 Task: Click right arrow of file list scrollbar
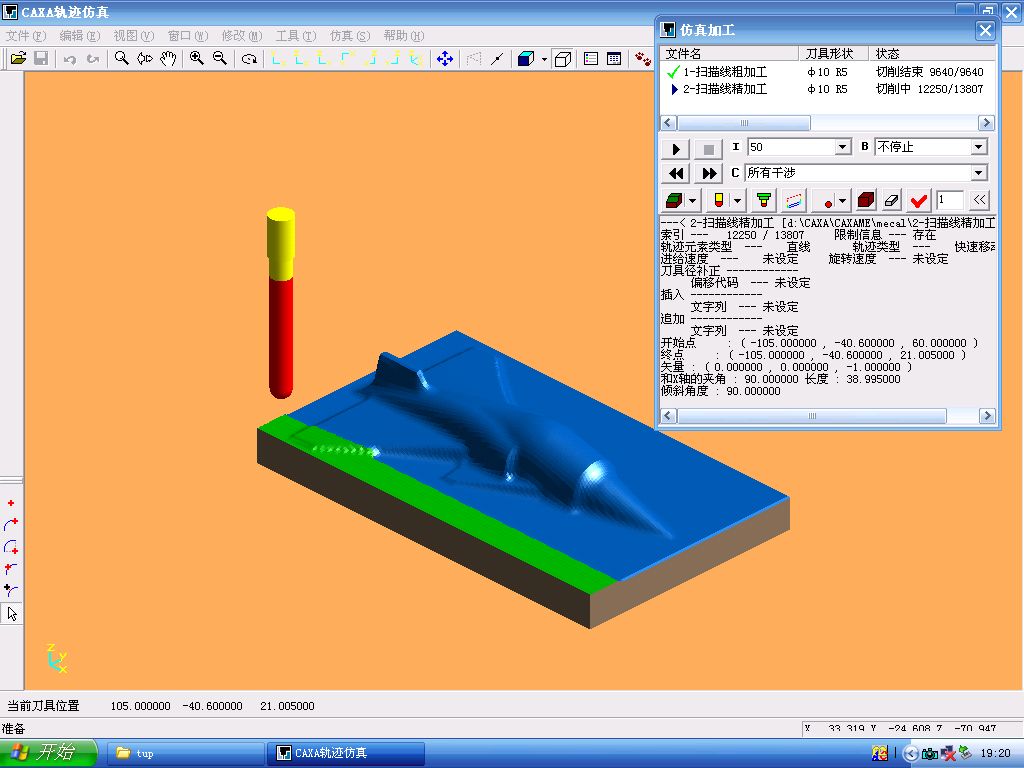(986, 123)
